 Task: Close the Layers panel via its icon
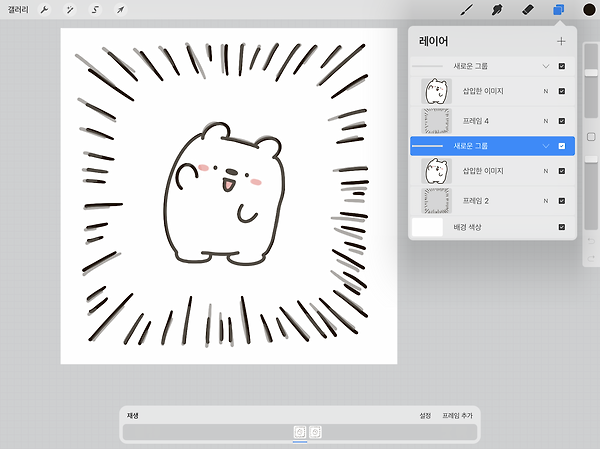pyautogui.click(x=559, y=10)
